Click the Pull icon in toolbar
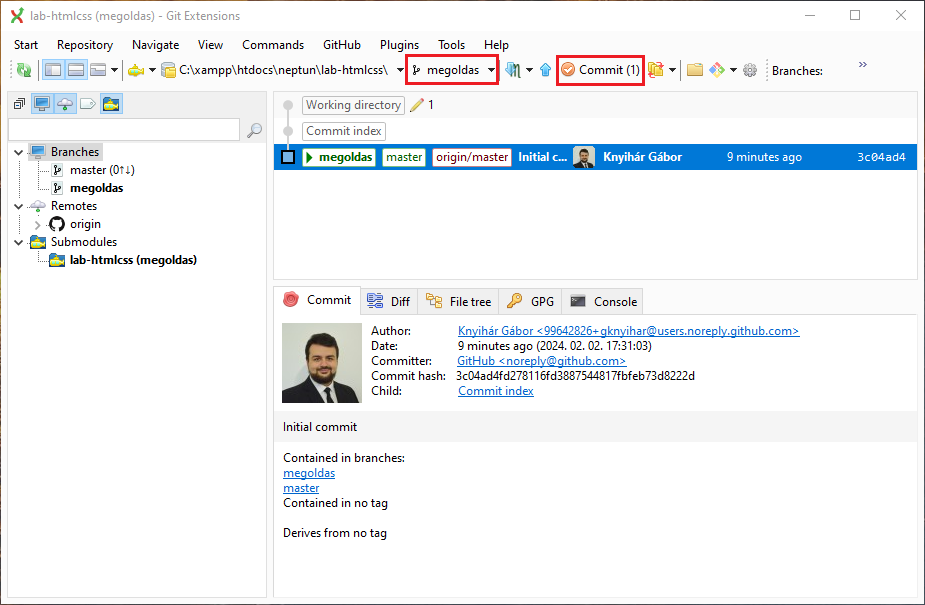Image resolution: width=925 pixels, height=605 pixels. 514,70
